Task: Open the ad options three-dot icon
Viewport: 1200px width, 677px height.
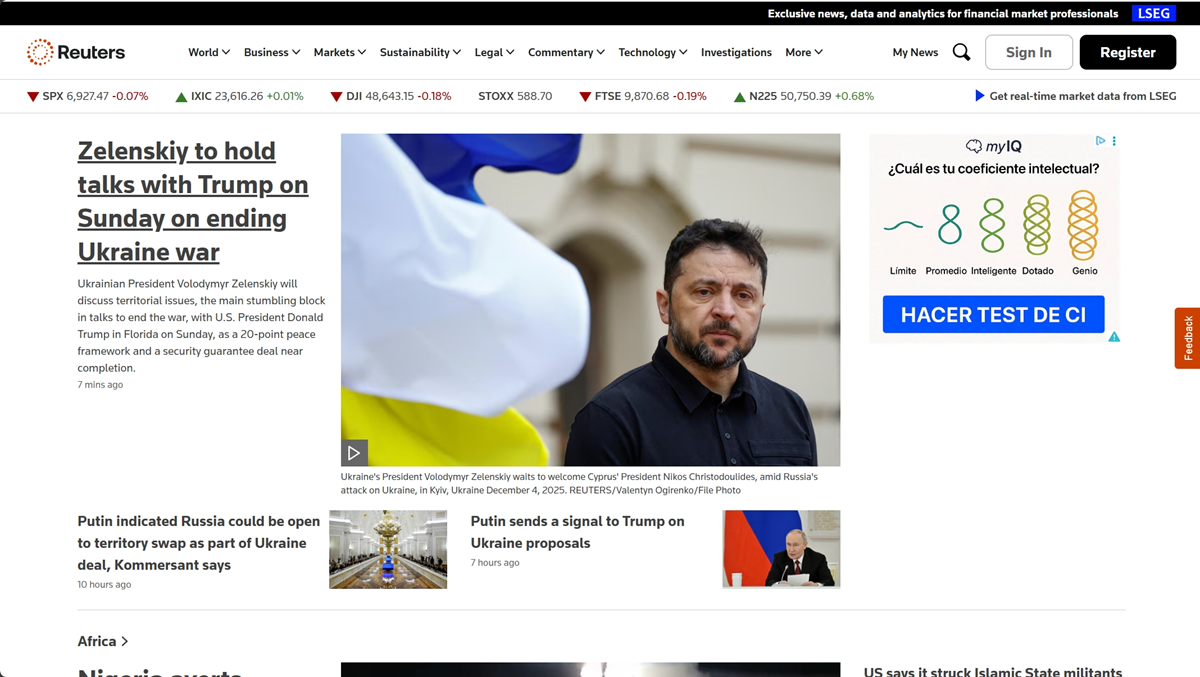Action: [x=1114, y=141]
